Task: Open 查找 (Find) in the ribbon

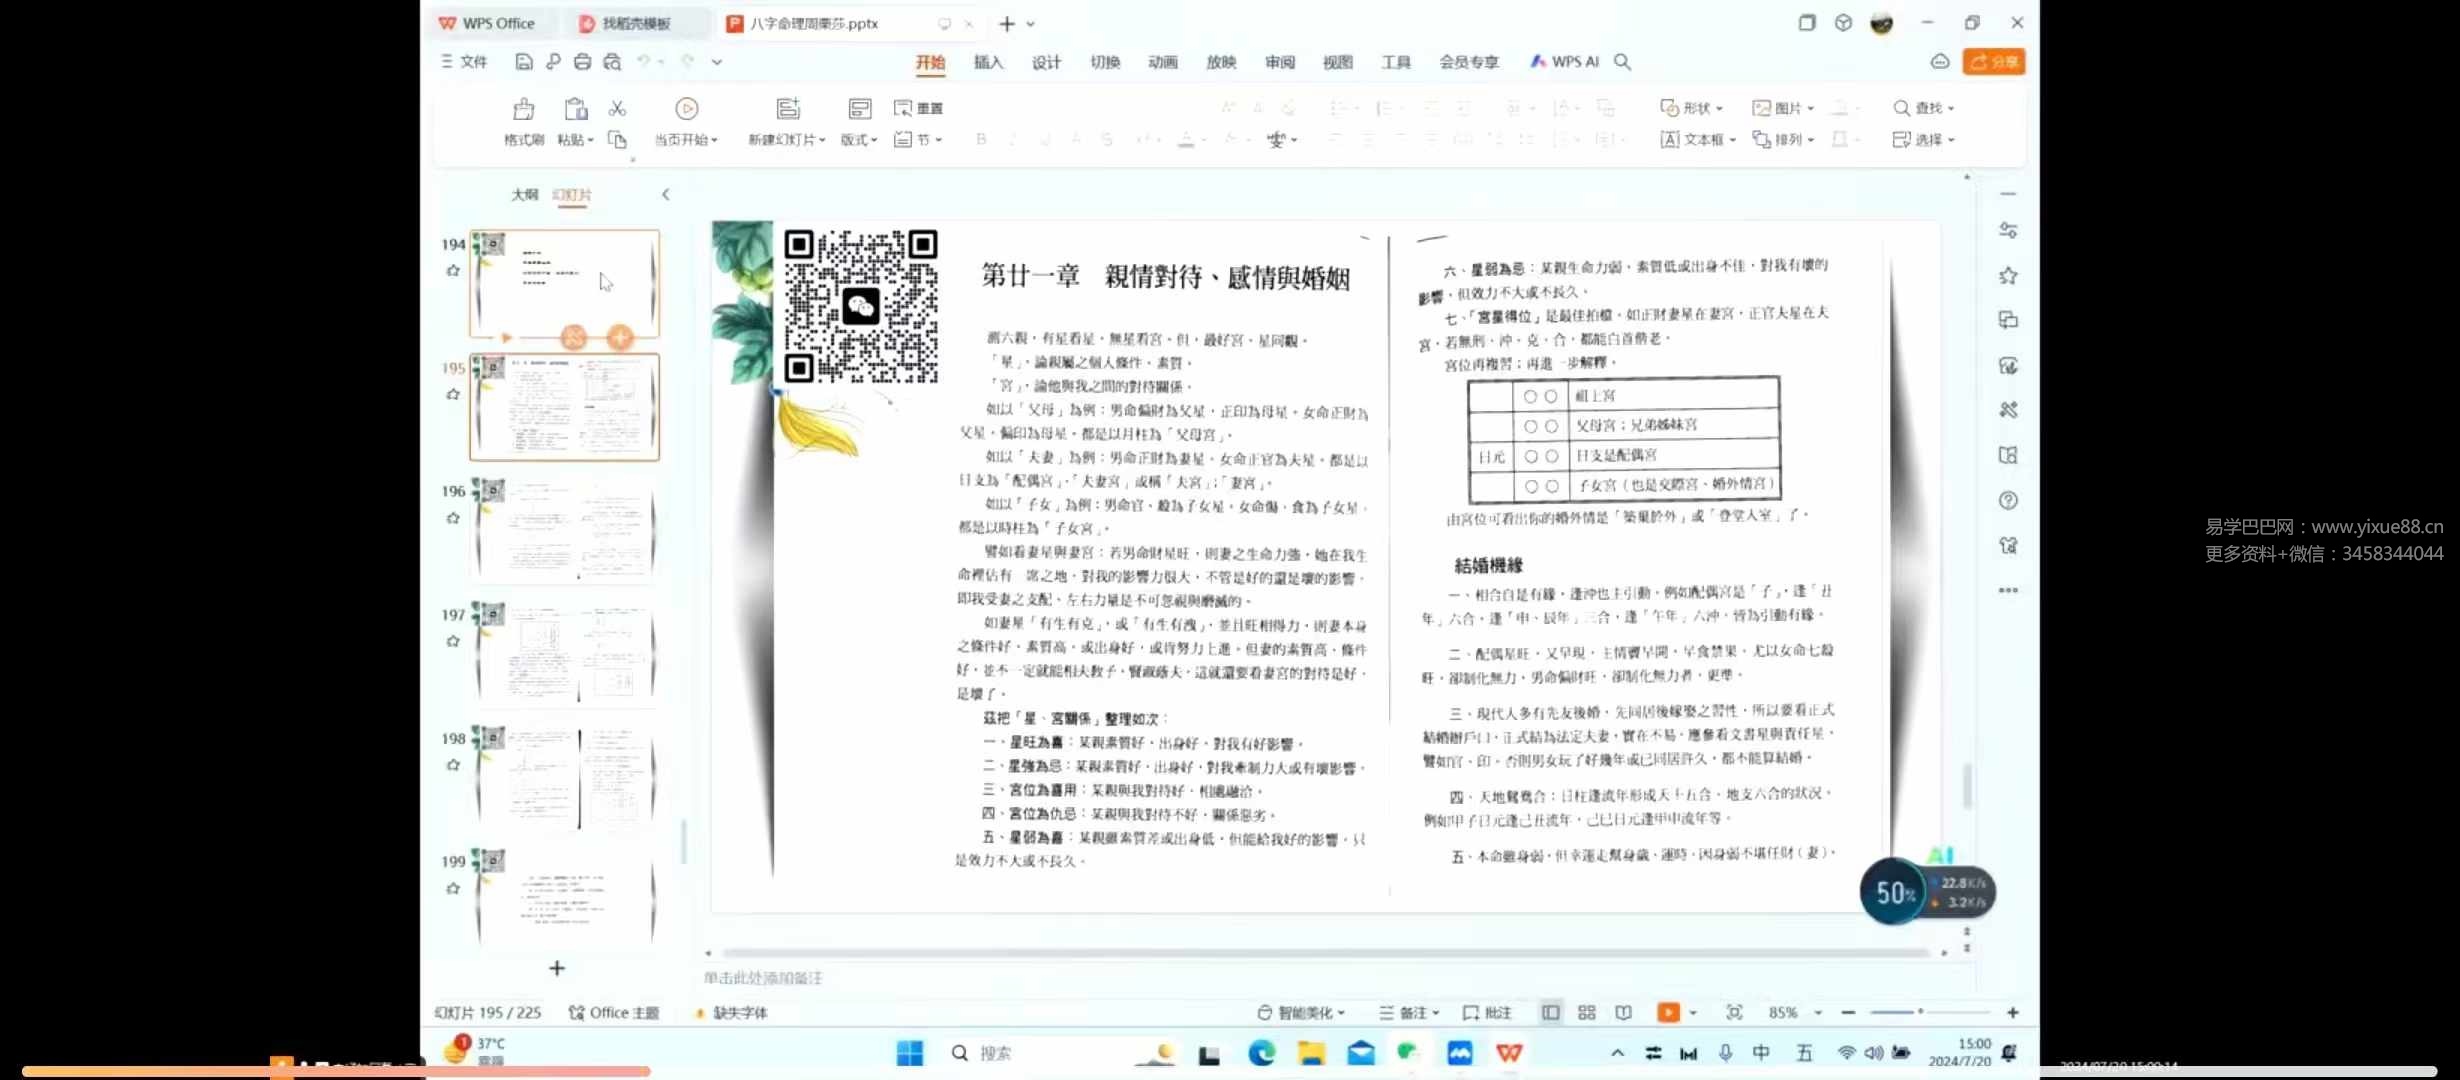Action: 1922,107
